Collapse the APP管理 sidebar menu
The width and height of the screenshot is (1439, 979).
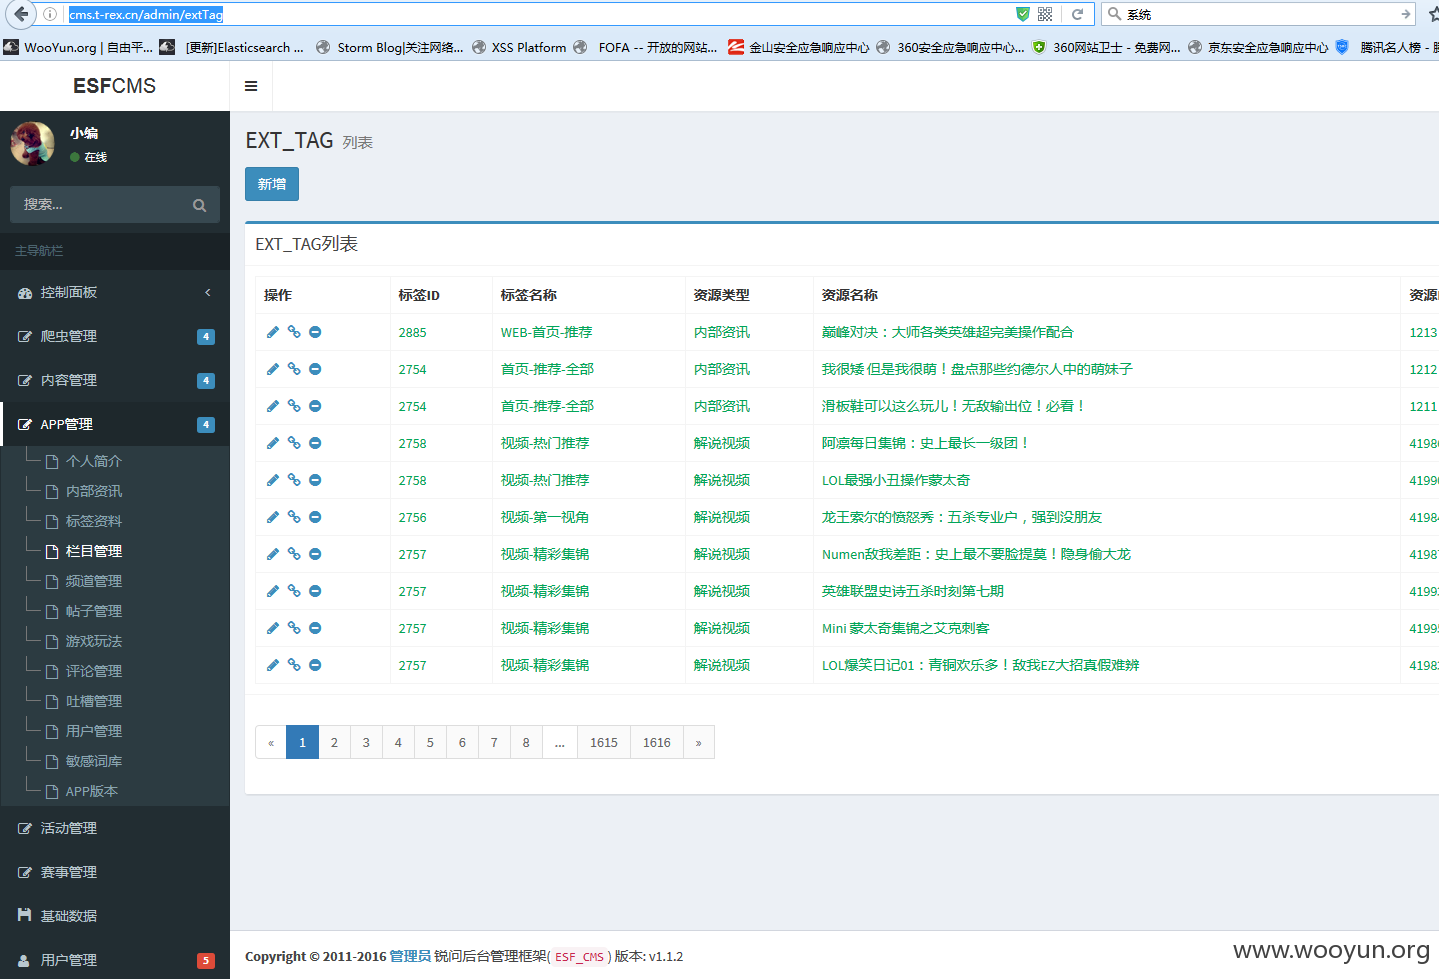click(x=115, y=424)
